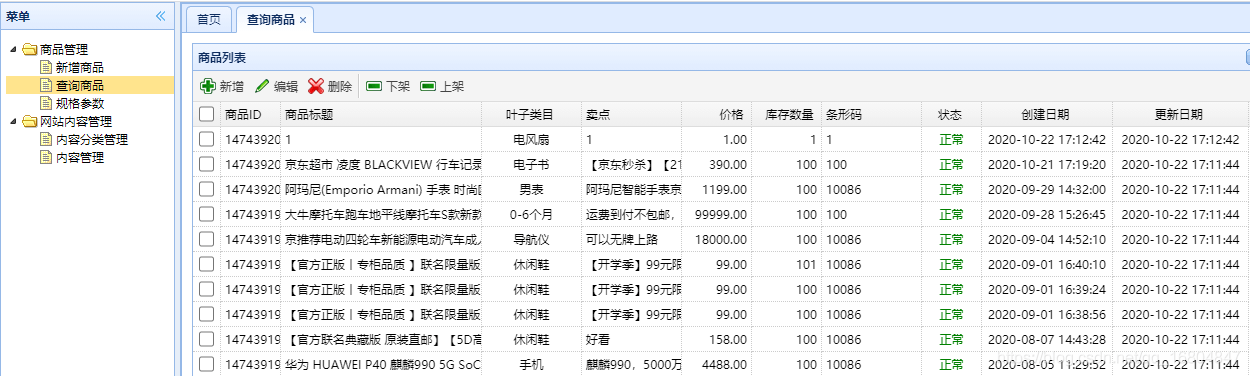Check the row created 2020-09-01 16:40:10
1250x376 pixels.
click(207, 265)
